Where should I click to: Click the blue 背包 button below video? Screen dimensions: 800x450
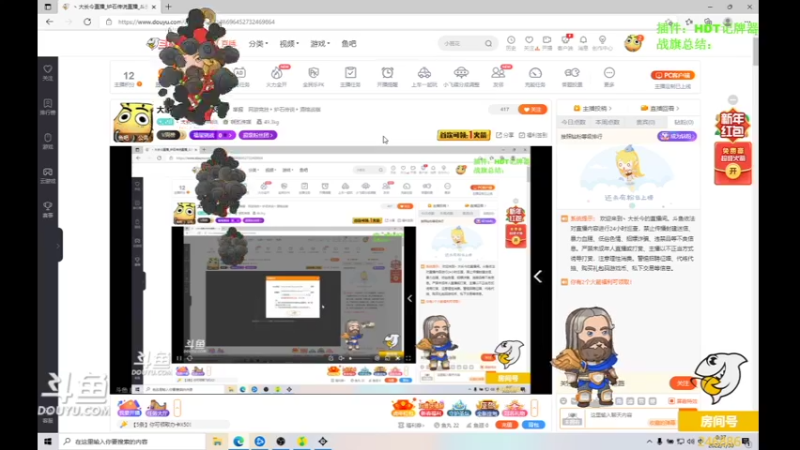(x=533, y=424)
